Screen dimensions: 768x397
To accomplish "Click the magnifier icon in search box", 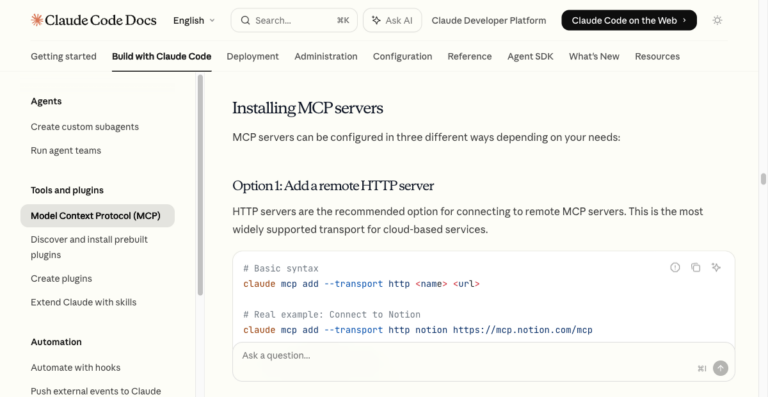I will (x=245, y=21).
